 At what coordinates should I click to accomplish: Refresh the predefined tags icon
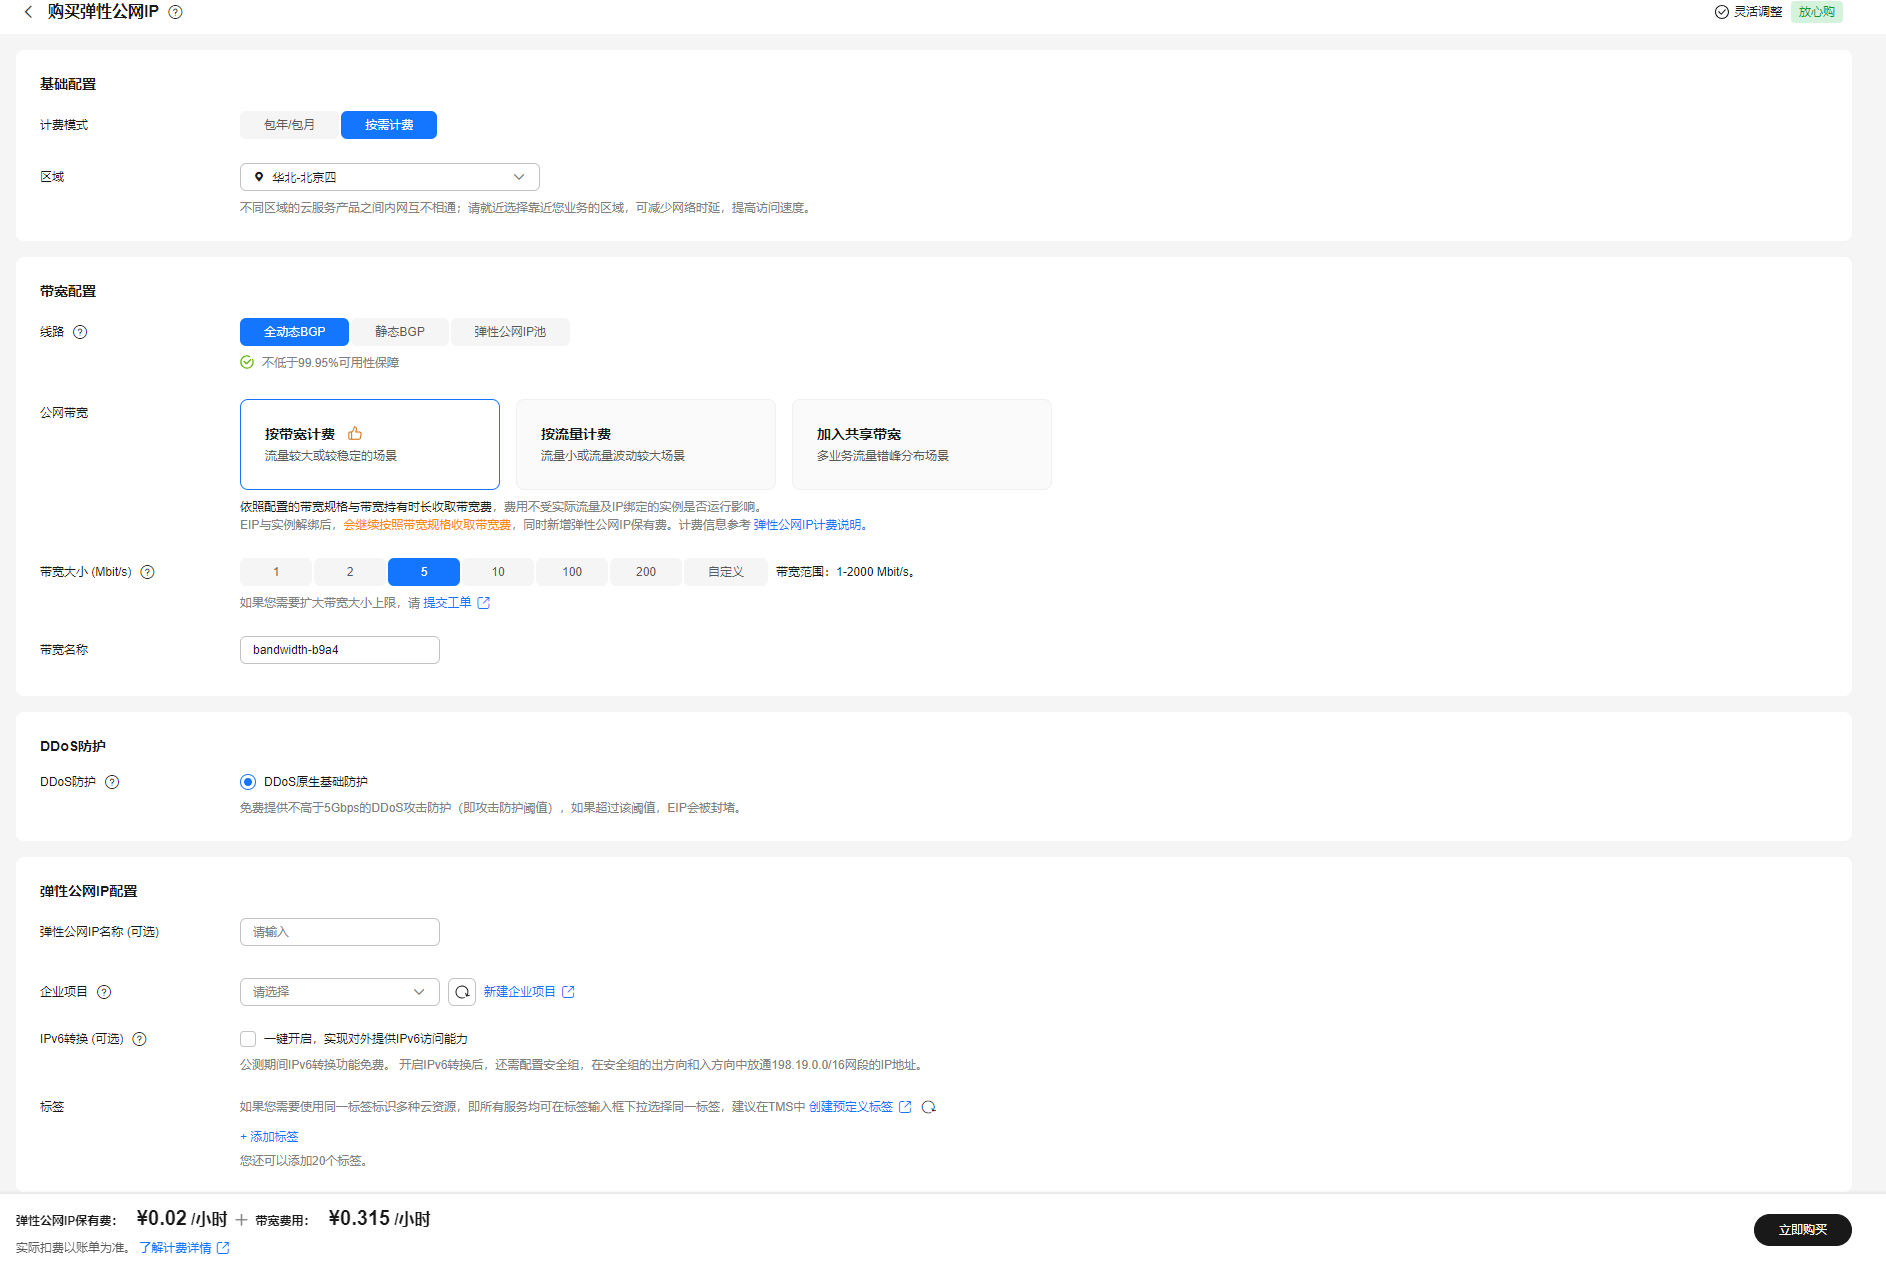(928, 1107)
